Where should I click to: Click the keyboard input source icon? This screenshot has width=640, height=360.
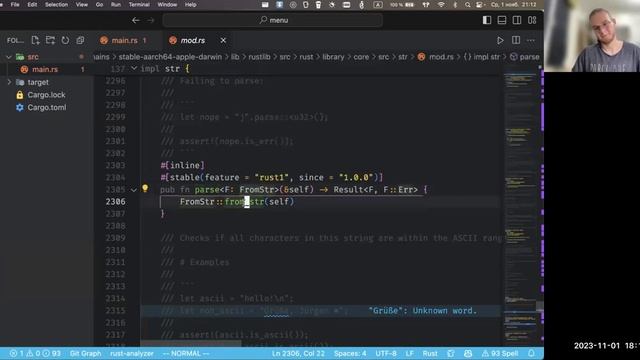click(378, 4)
